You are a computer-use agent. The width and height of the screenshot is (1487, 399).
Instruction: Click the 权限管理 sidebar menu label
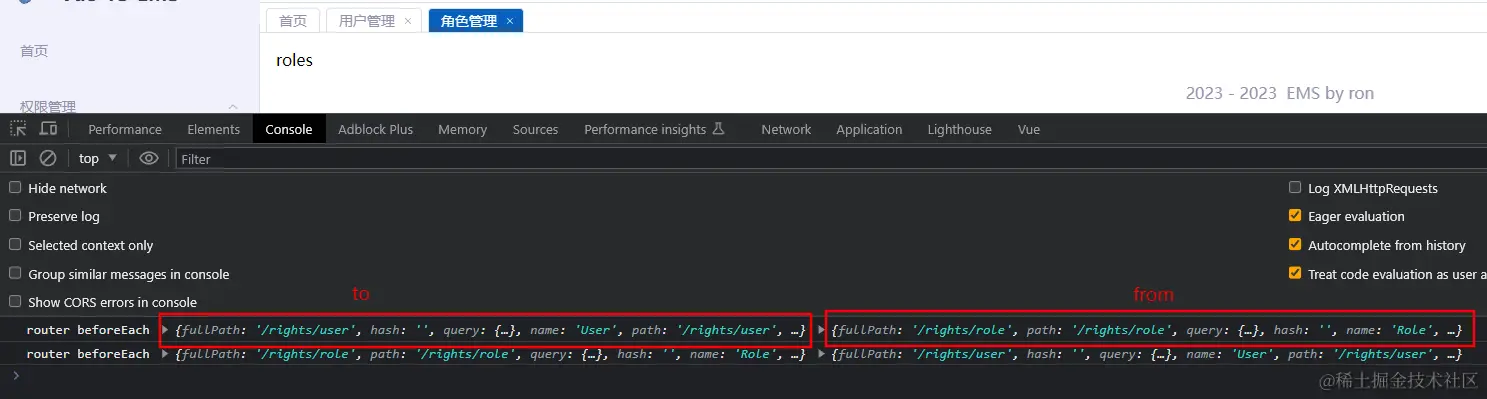tap(48, 106)
